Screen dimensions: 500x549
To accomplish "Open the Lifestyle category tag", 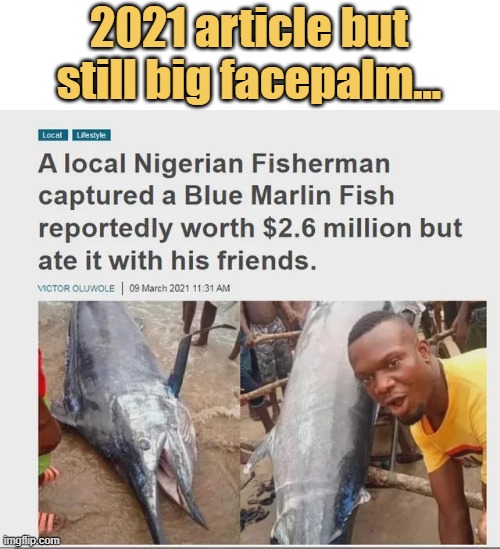I will pyautogui.click(x=91, y=135).
